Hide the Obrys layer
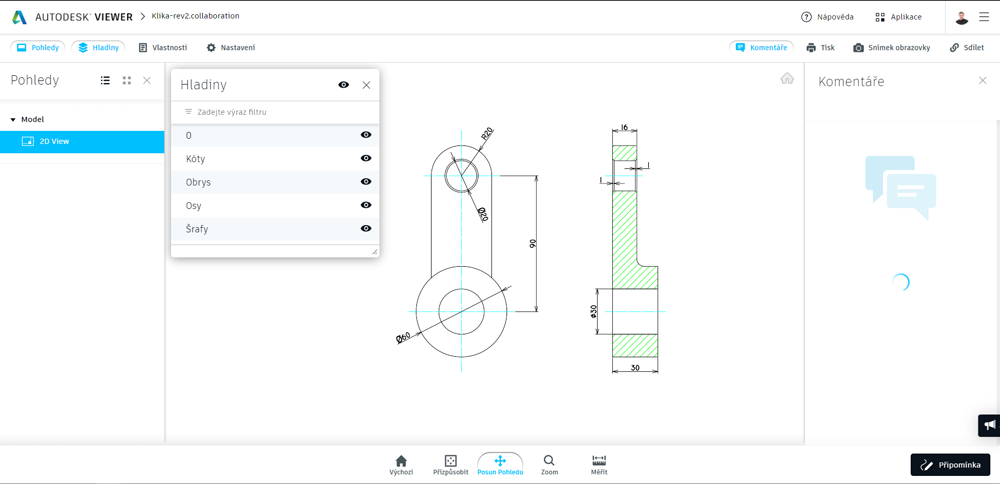Image resolution: width=1000 pixels, height=484 pixels. (x=366, y=182)
